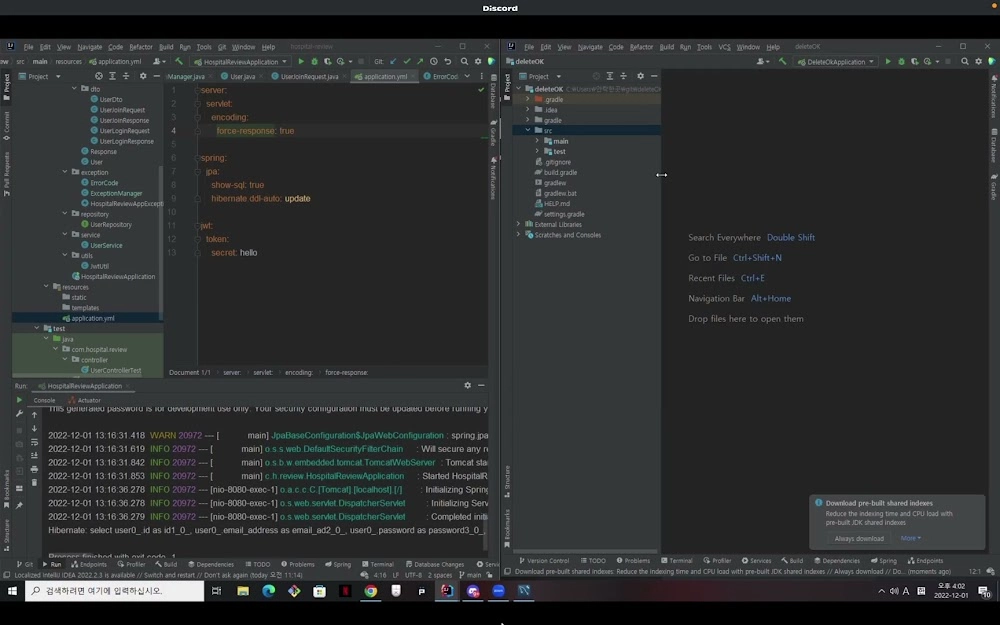1000x625 pixels.
Task: Open Run panel settings gear icon
Action: (x=467, y=385)
